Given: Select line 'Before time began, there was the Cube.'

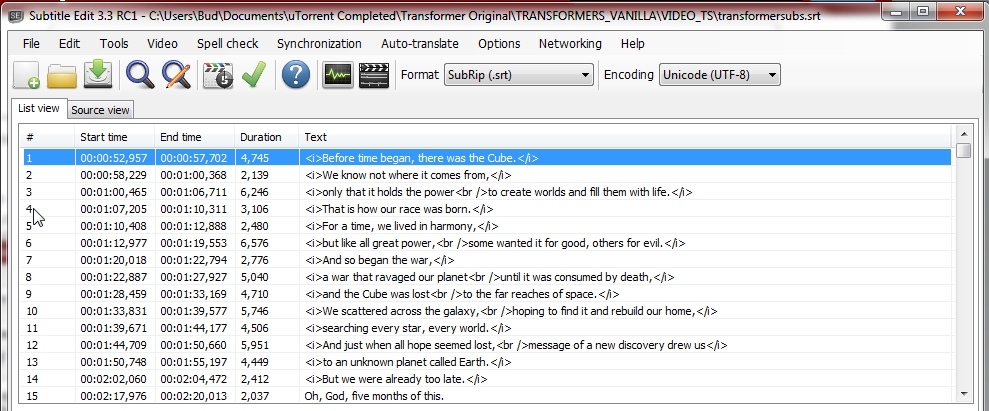Looking at the screenshot, I should coord(487,158).
